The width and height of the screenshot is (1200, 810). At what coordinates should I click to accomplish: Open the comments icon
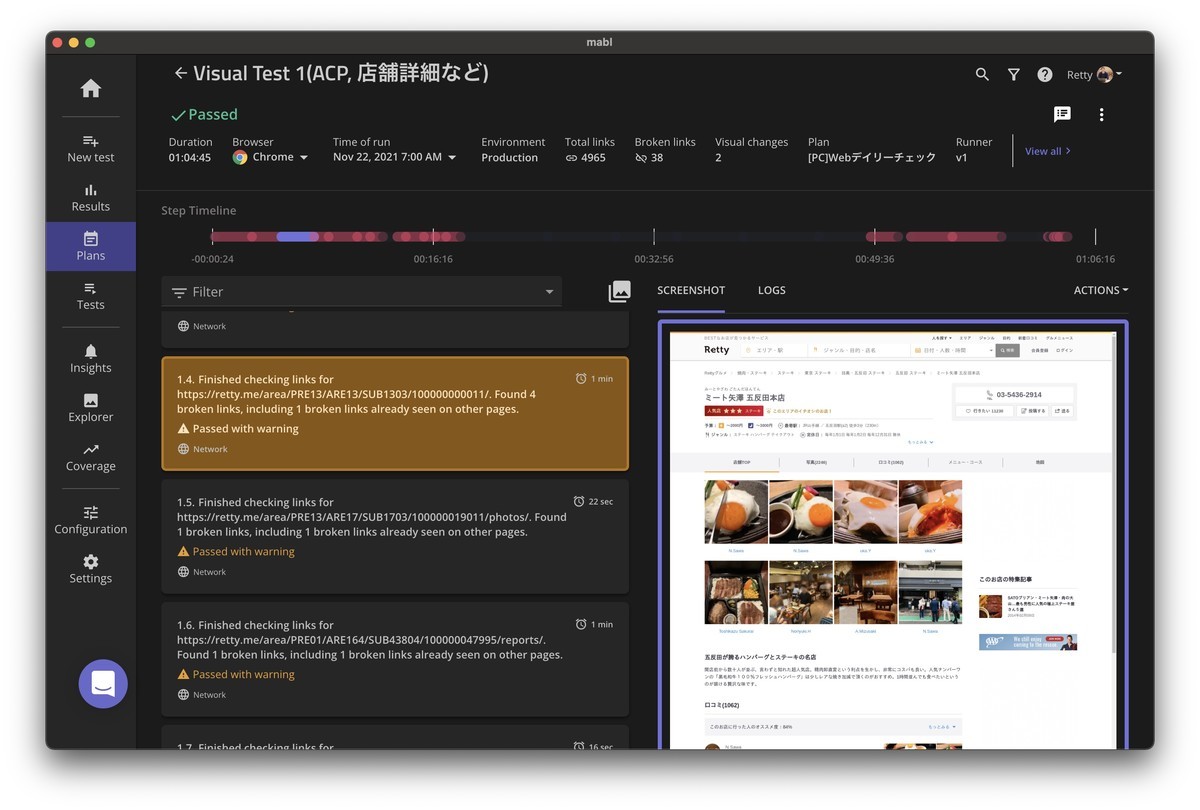[1062, 114]
